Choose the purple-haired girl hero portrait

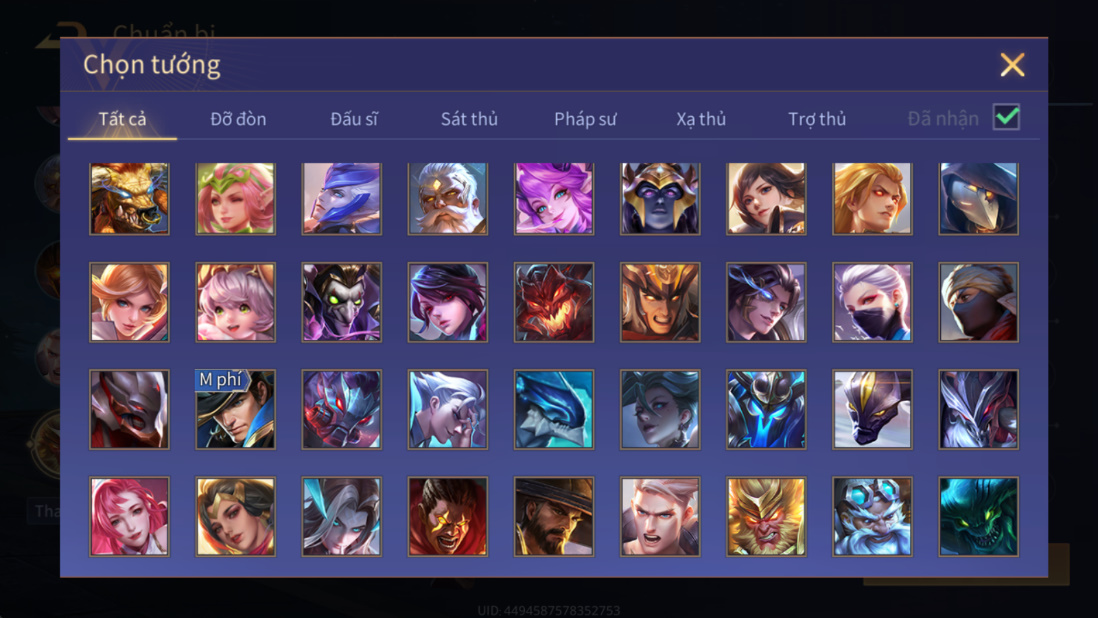(x=554, y=199)
